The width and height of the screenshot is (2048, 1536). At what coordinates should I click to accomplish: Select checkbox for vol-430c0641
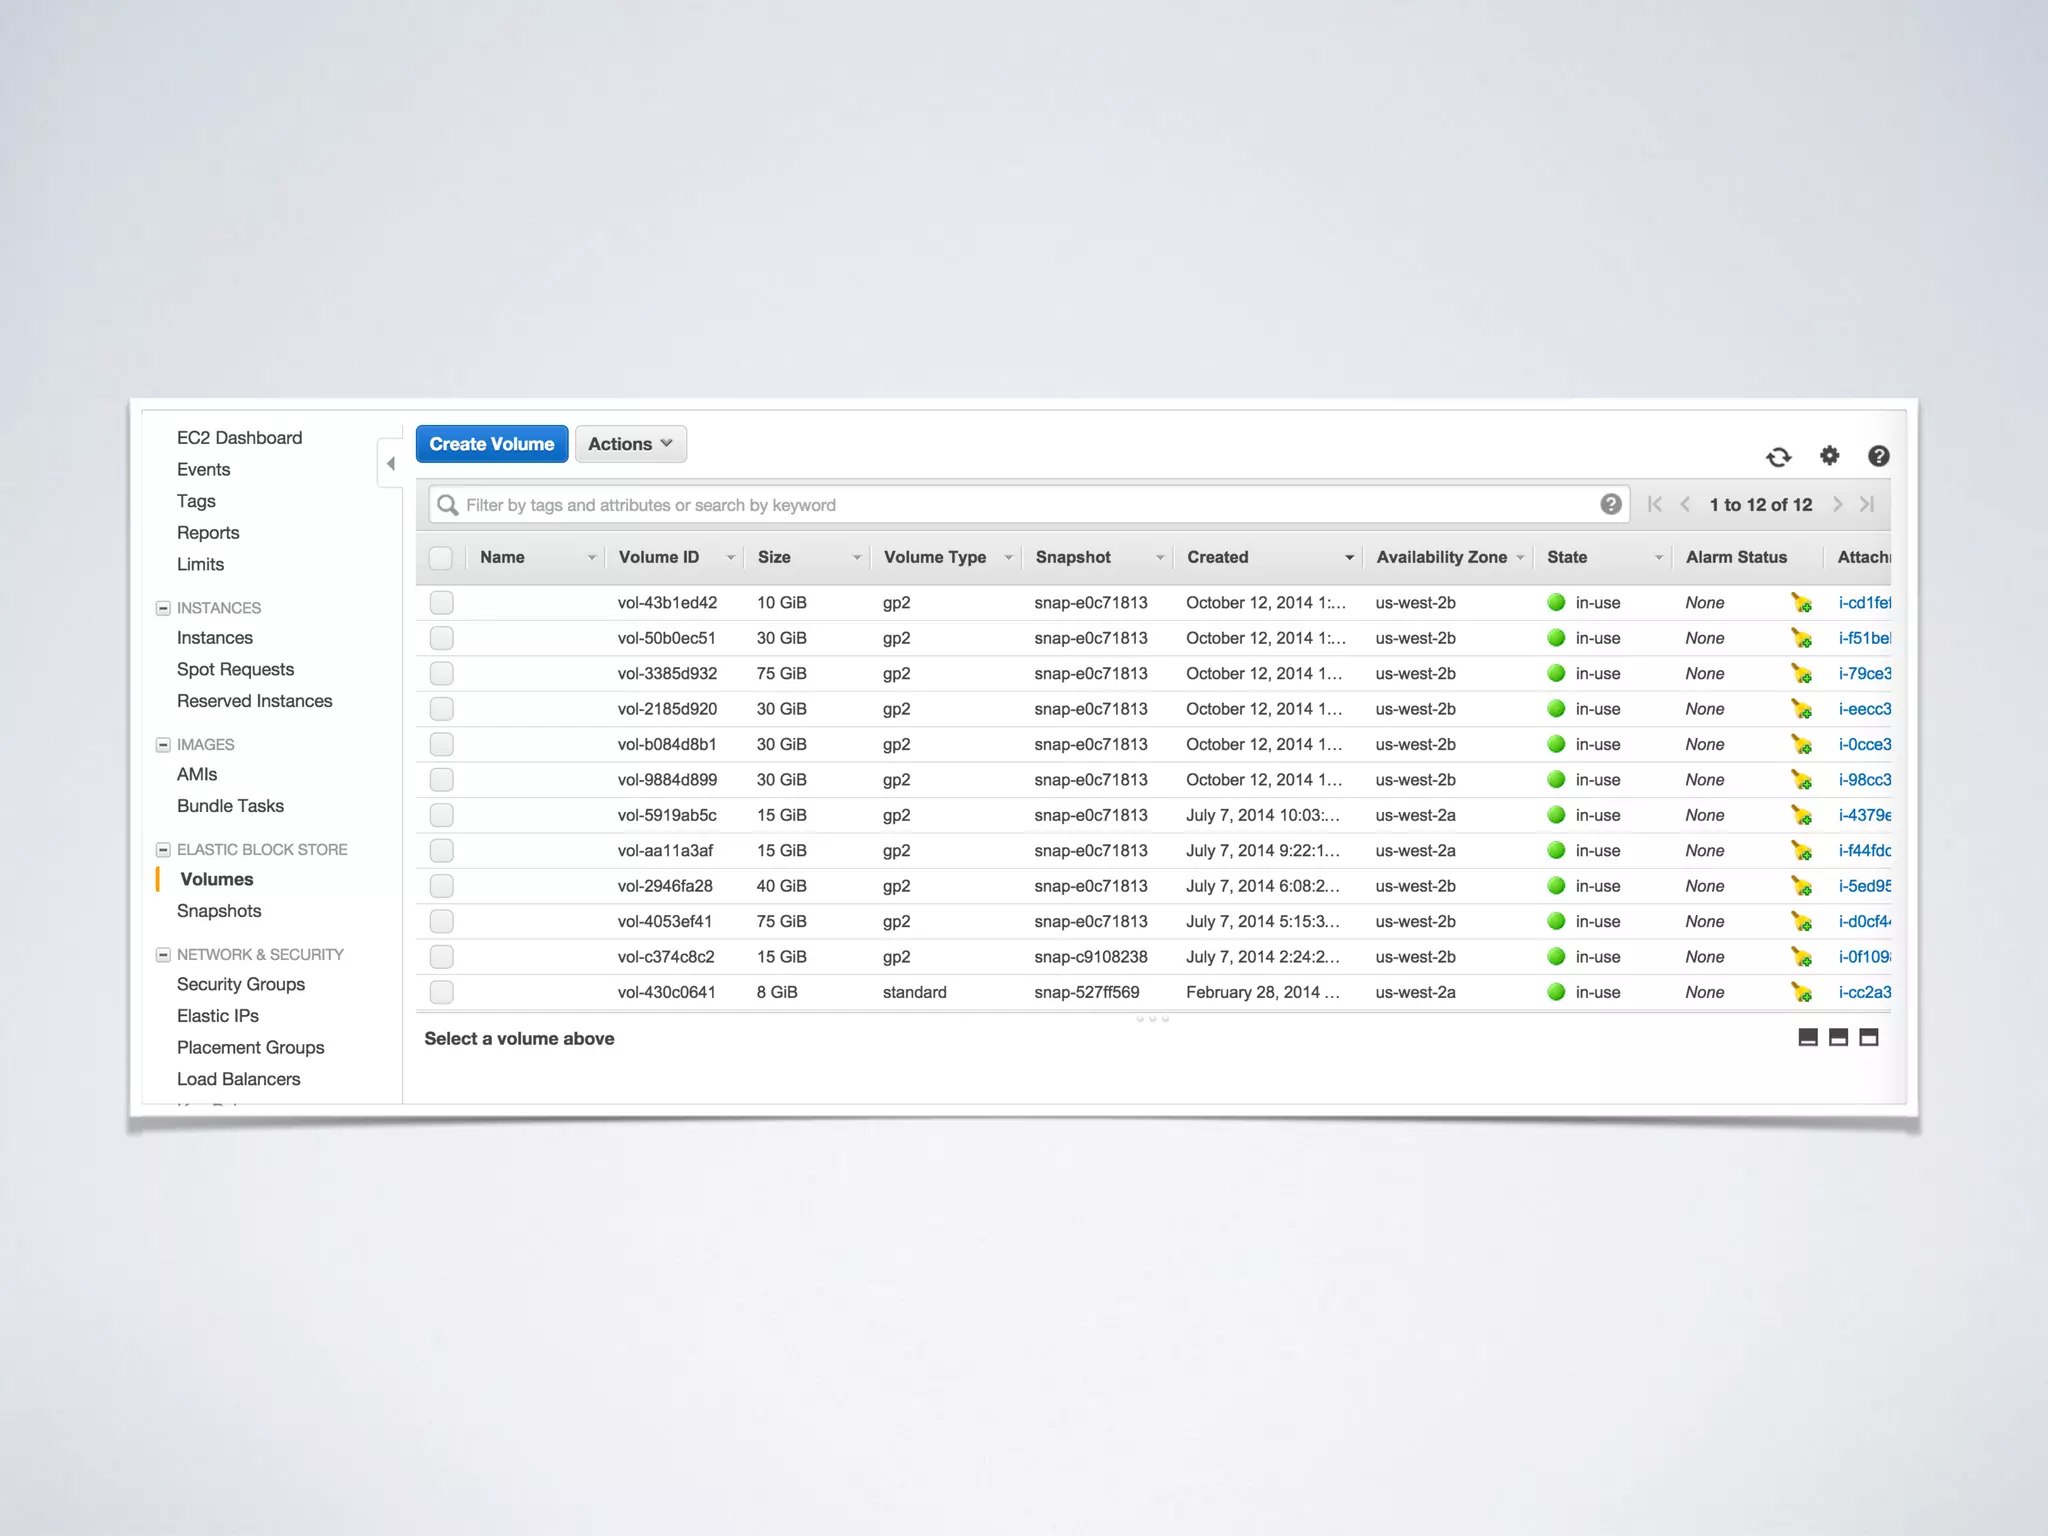pyautogui.click(x=441, y=992)
